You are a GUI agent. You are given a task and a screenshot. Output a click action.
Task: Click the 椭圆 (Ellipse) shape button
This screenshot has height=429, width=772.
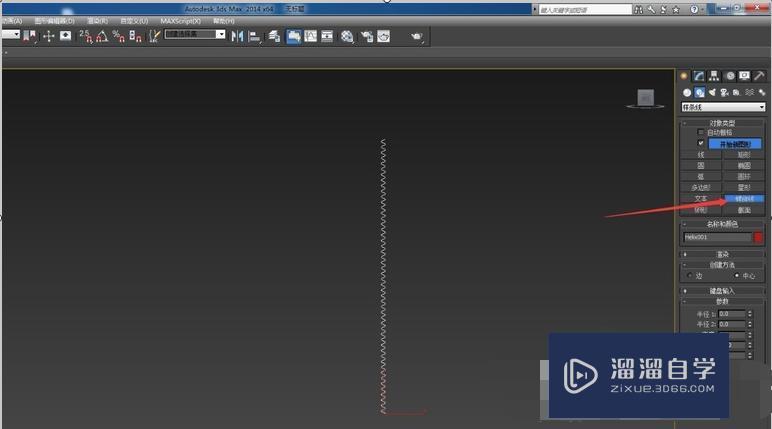click(x=744, y=165)
